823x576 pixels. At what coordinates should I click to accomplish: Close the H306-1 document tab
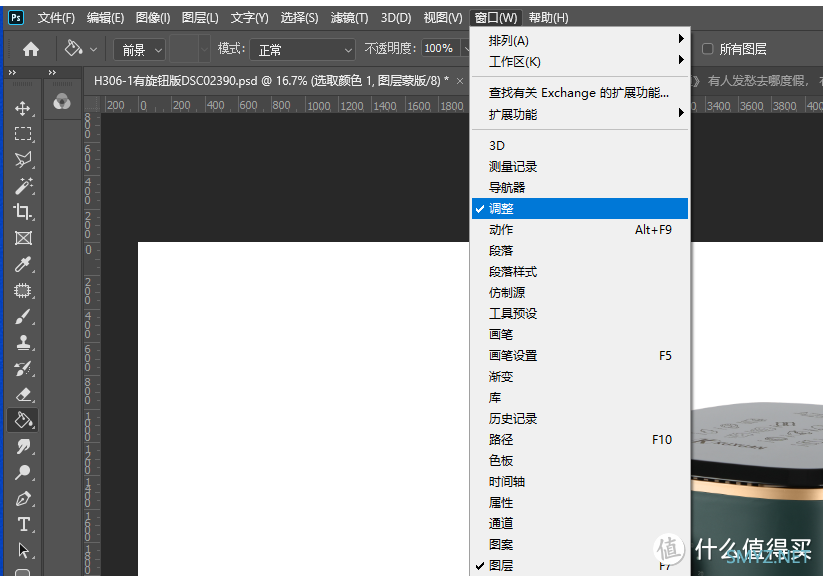tap(460, 81)
